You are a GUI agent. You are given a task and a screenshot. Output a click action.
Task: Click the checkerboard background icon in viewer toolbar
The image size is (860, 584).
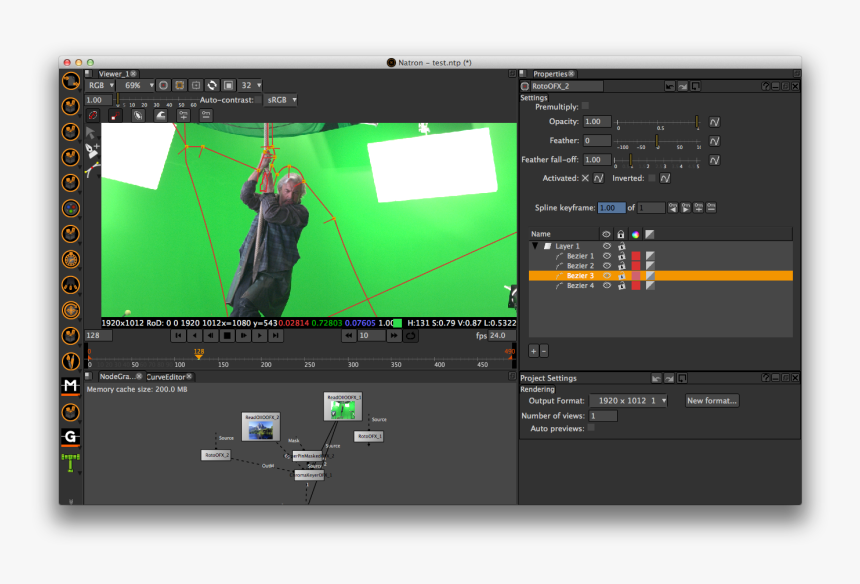point(229,85)
